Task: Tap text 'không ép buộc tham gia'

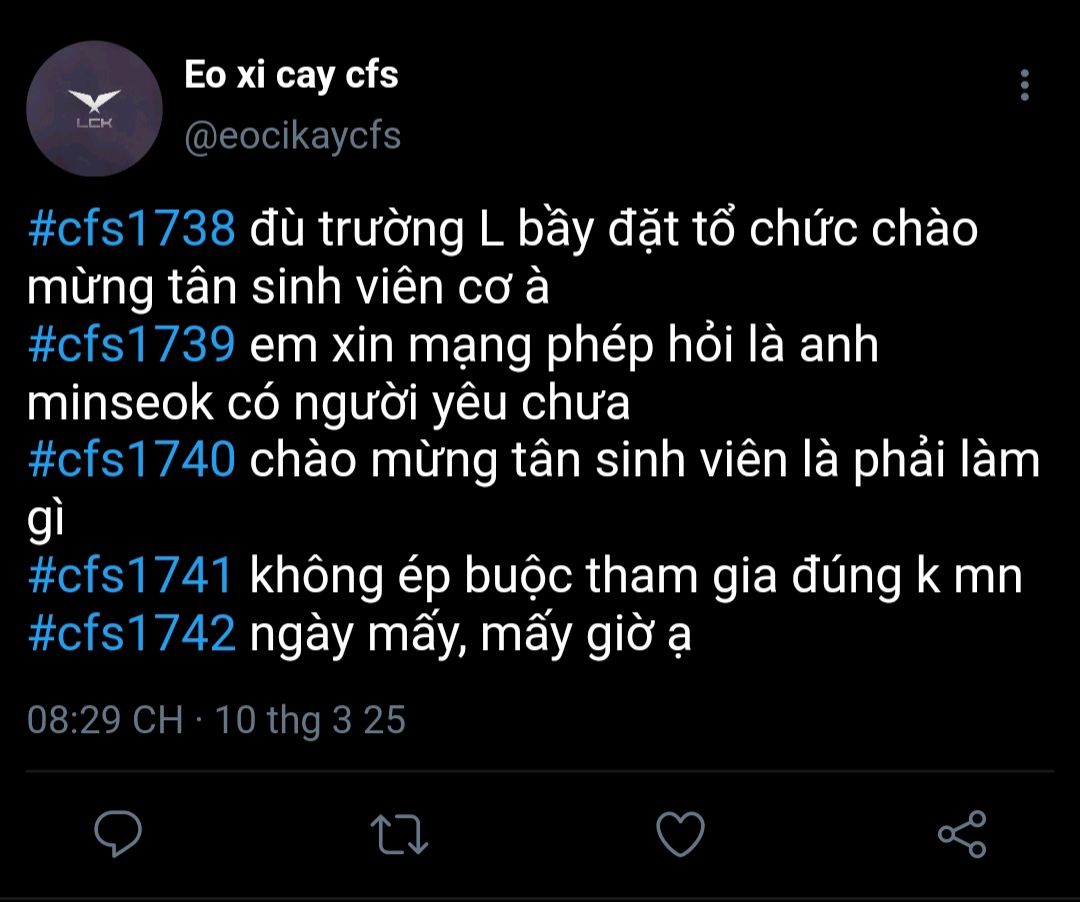Action: tap(513, 577)
